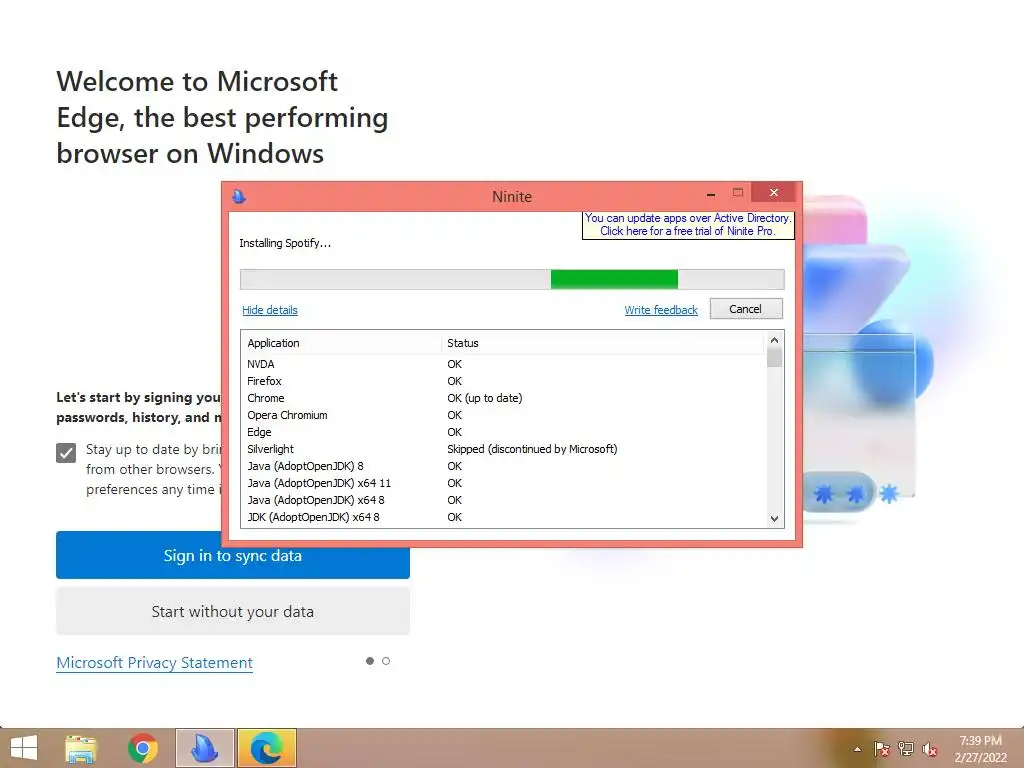Select the Edge row in the list
Viewport: 1024px width, 768px height.
pyautogui.click(x=503, y=432)
